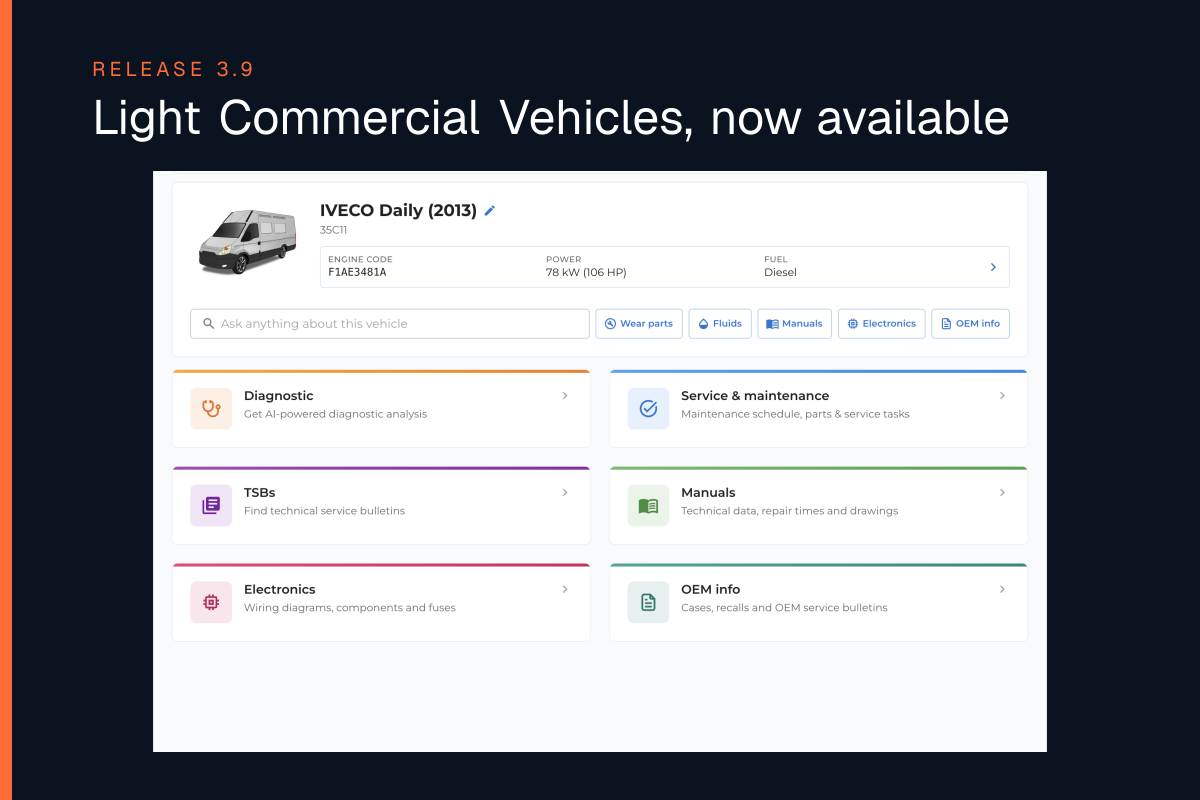Screen dimensions: 1200x800
Task: Select the 'TSBs' card title
Action: click(x=260, y=493)
